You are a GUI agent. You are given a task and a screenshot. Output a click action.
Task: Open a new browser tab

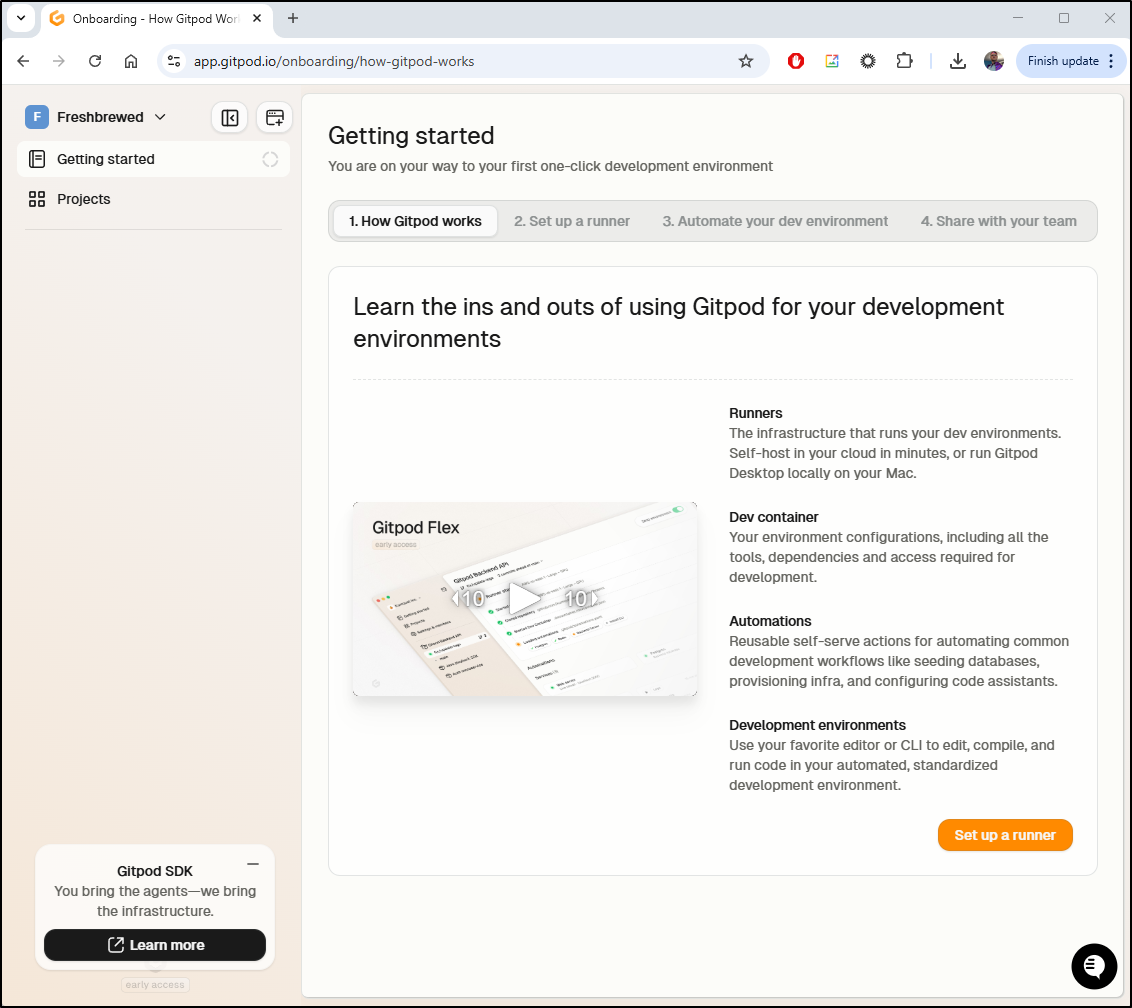click(x=292, y=19)
